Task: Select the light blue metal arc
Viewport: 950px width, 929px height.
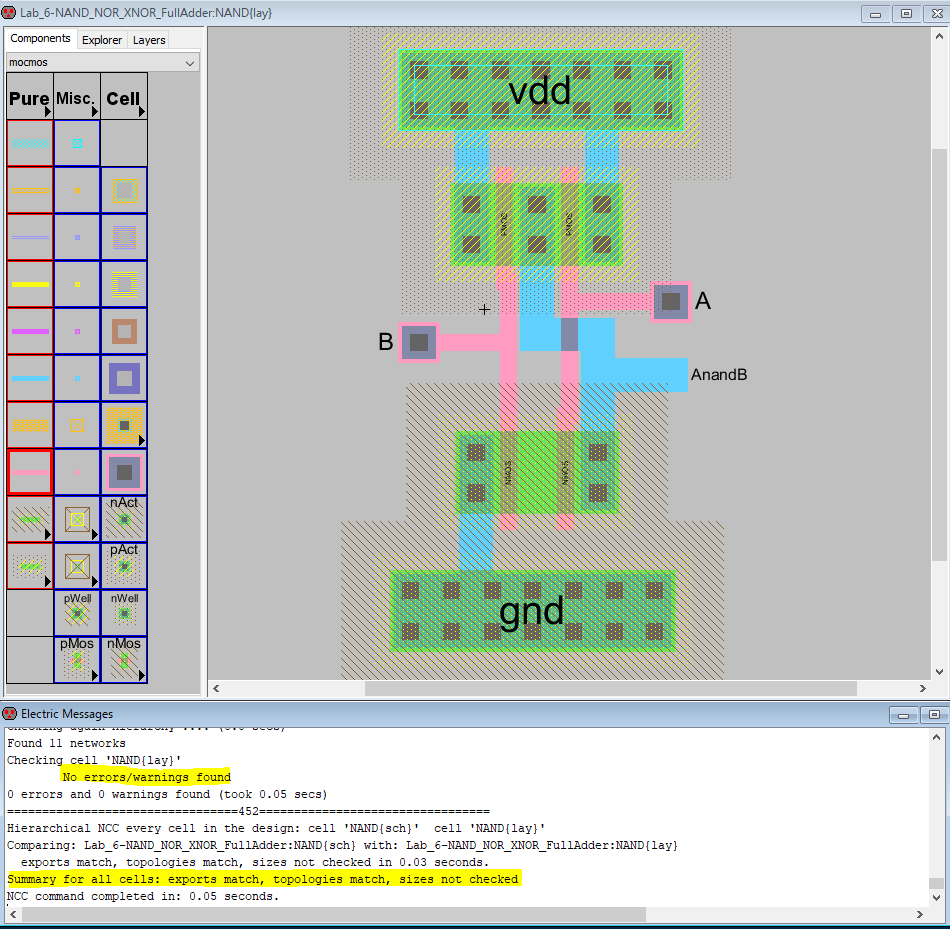Action: point(30,378)
